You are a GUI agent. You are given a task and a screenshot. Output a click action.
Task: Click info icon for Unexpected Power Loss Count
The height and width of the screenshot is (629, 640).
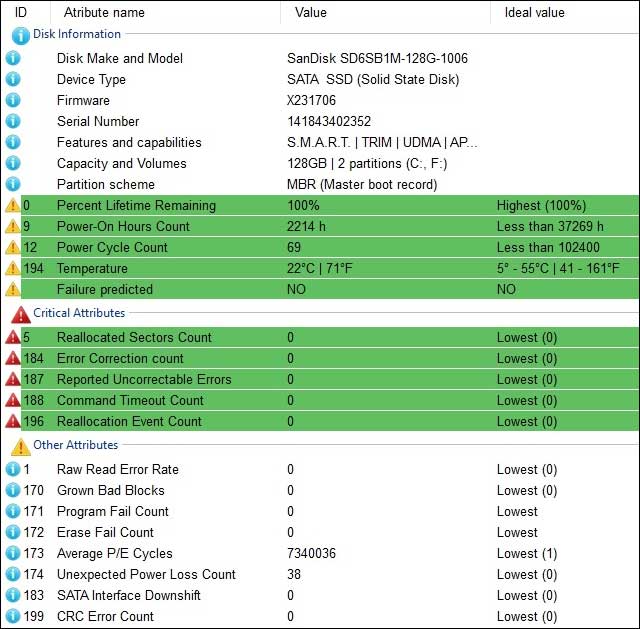tap(13, 574)
